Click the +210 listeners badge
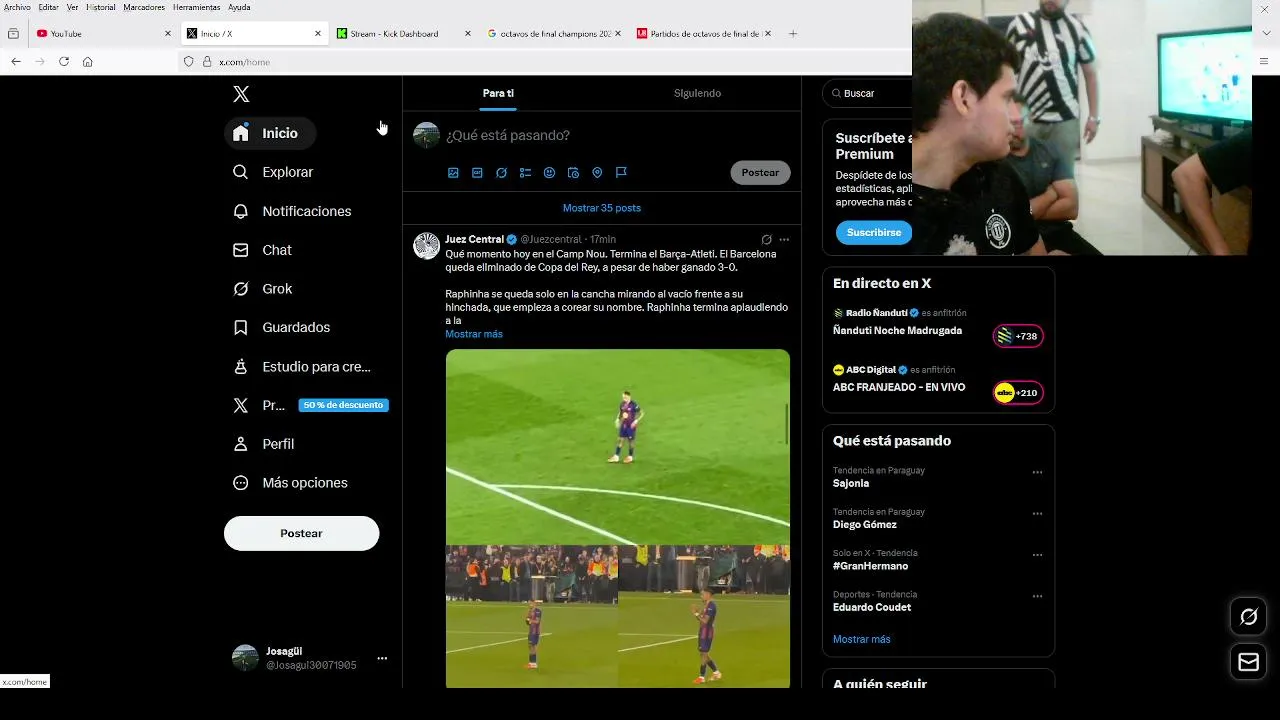 [x=1018, y=393]
